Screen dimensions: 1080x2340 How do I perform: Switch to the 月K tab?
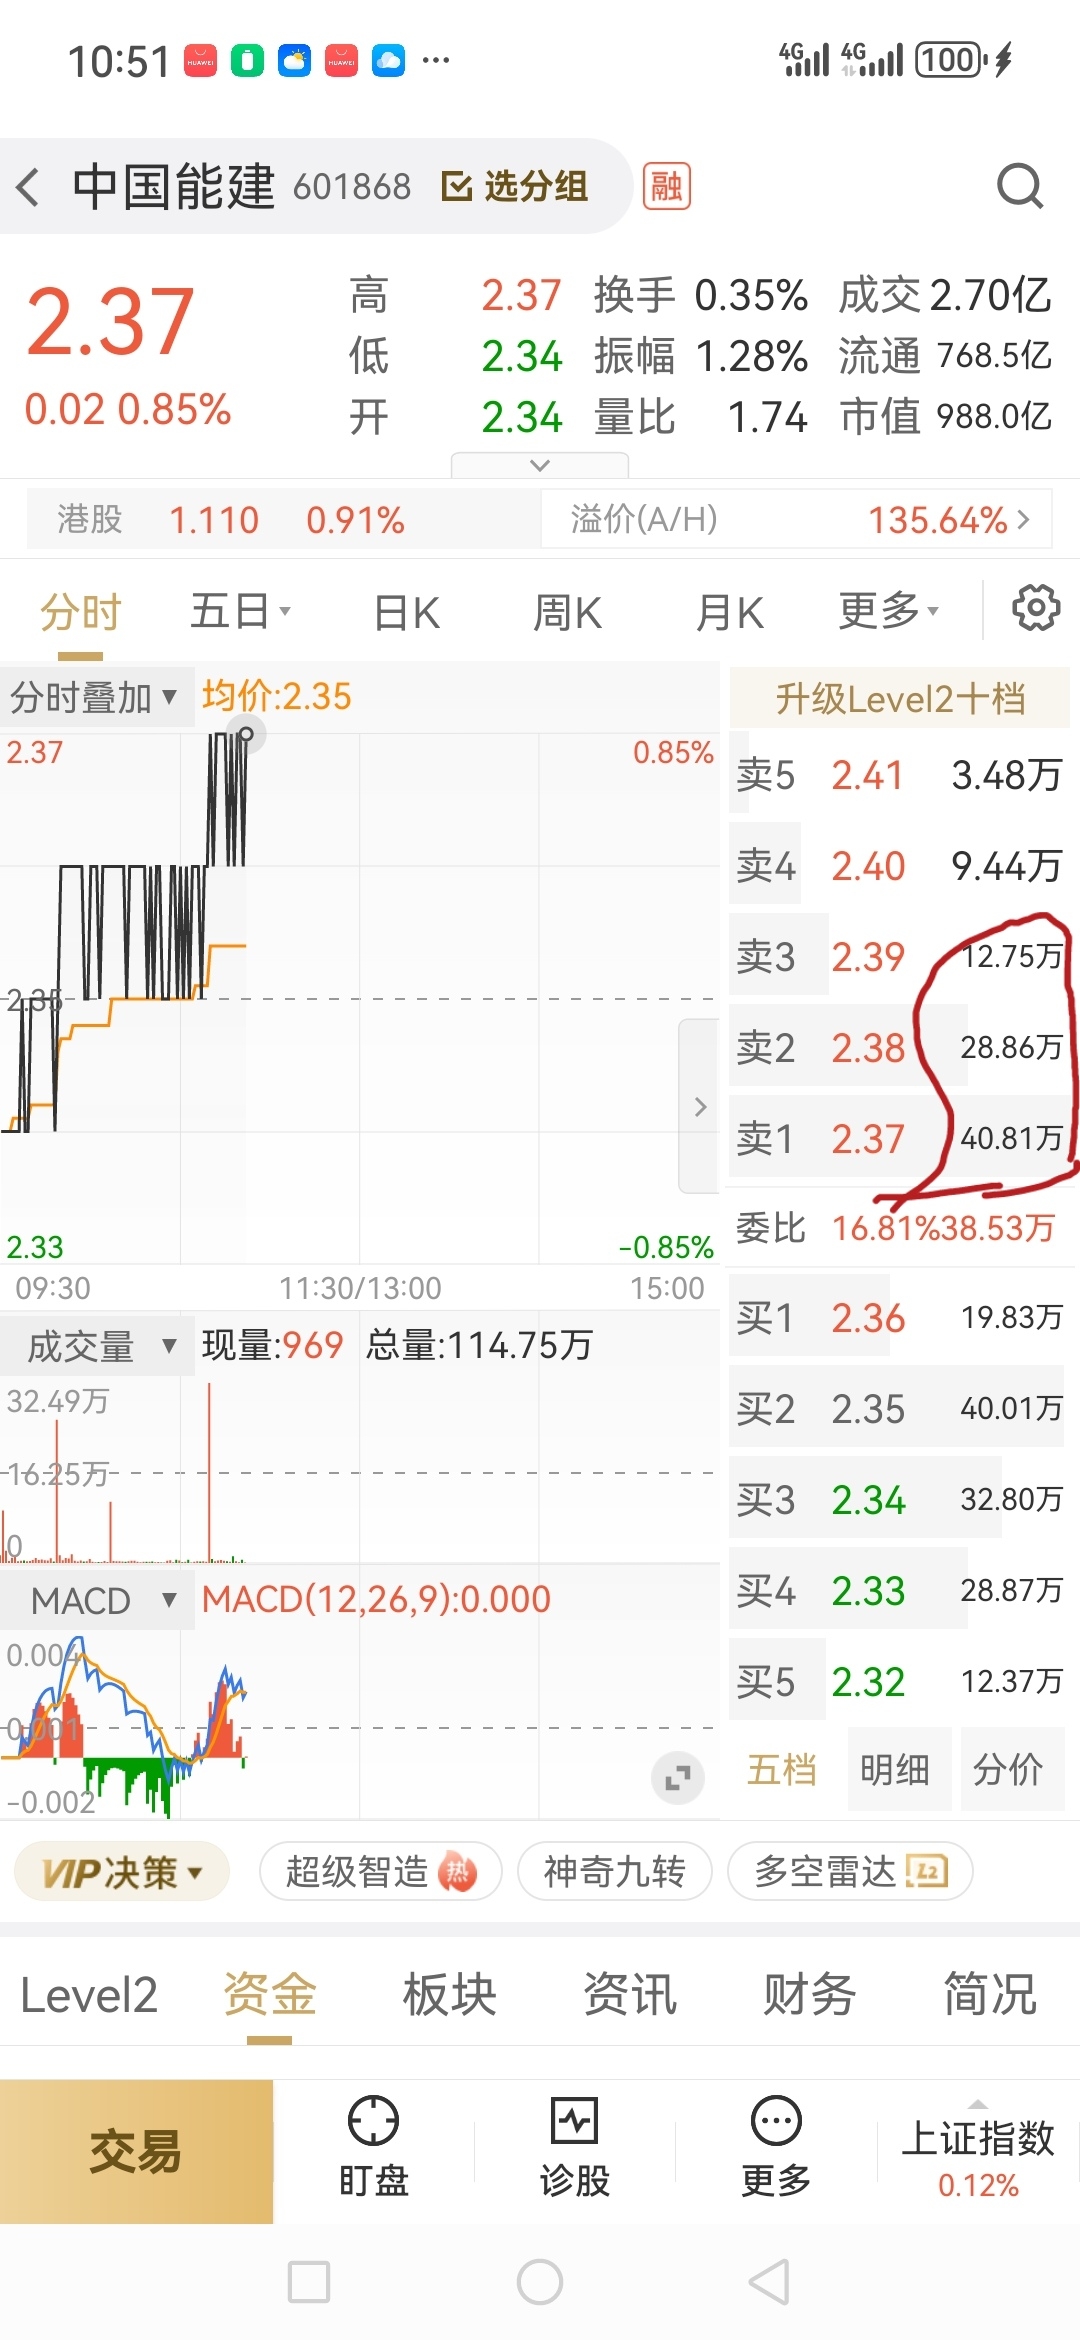[x=730, y=613]
